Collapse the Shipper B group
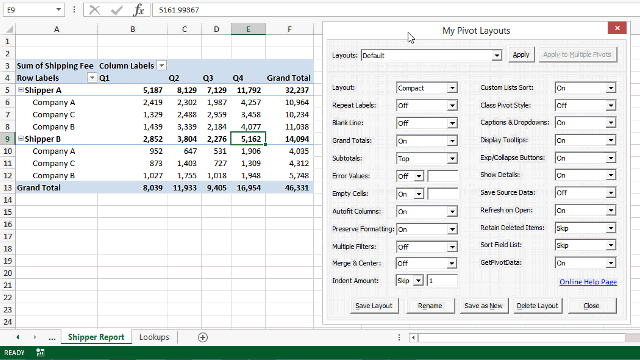The image size is (640, 360). tap(20, 139)
